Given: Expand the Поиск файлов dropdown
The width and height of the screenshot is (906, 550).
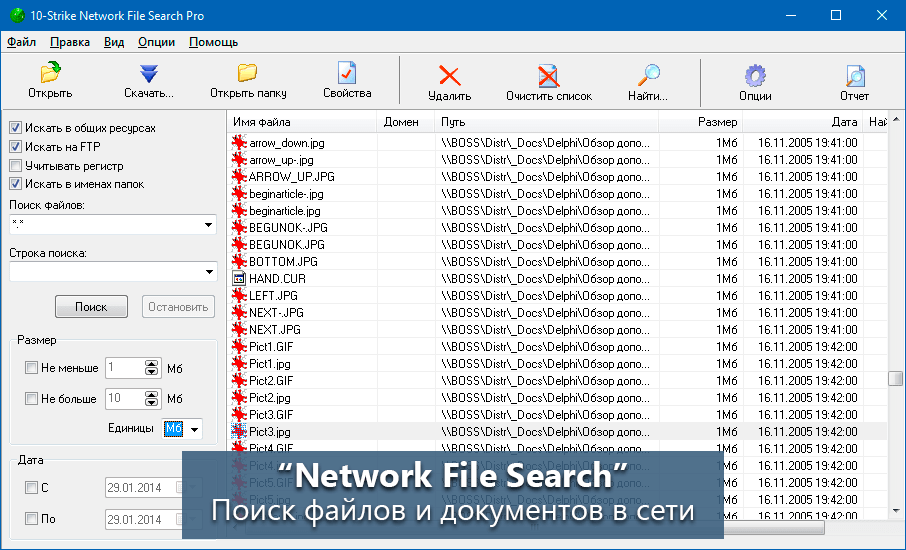Looking at the screenshot, I should (209, 225).
